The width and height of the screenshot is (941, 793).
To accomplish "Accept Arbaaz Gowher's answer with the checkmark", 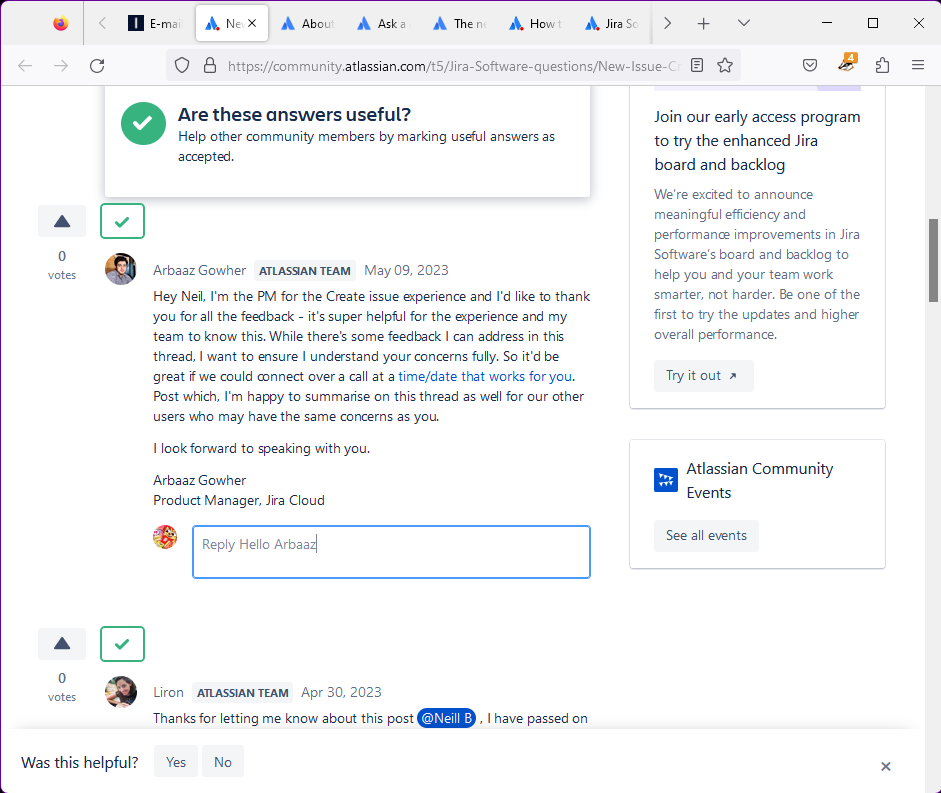I will pyautogui.click(x=122, y=221).
